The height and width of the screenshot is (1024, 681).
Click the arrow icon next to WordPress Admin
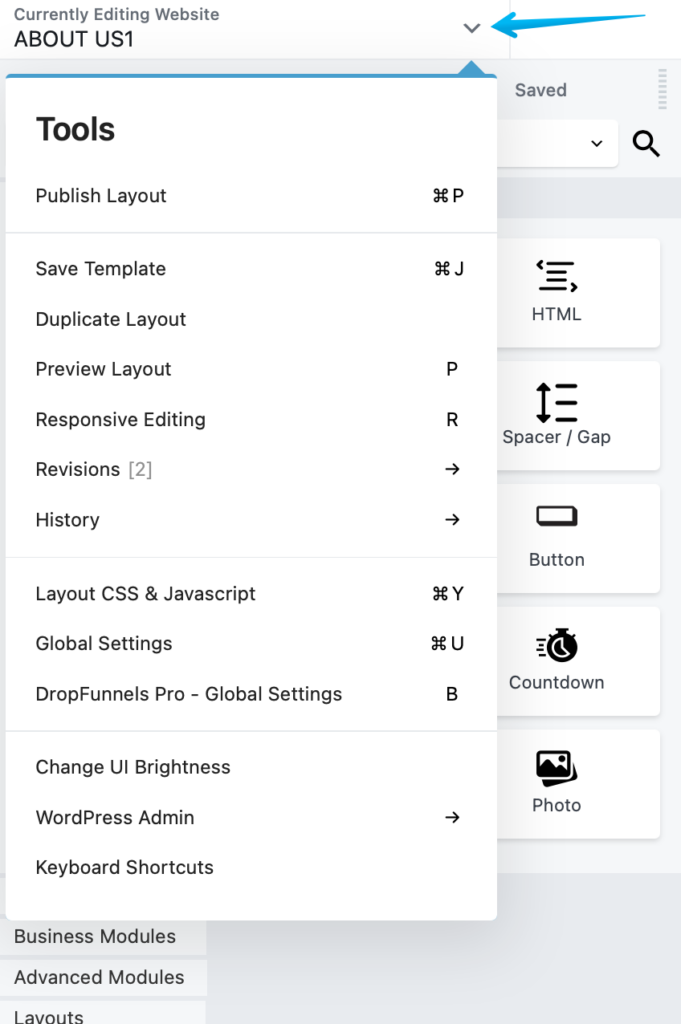click(x=452, y=817)
